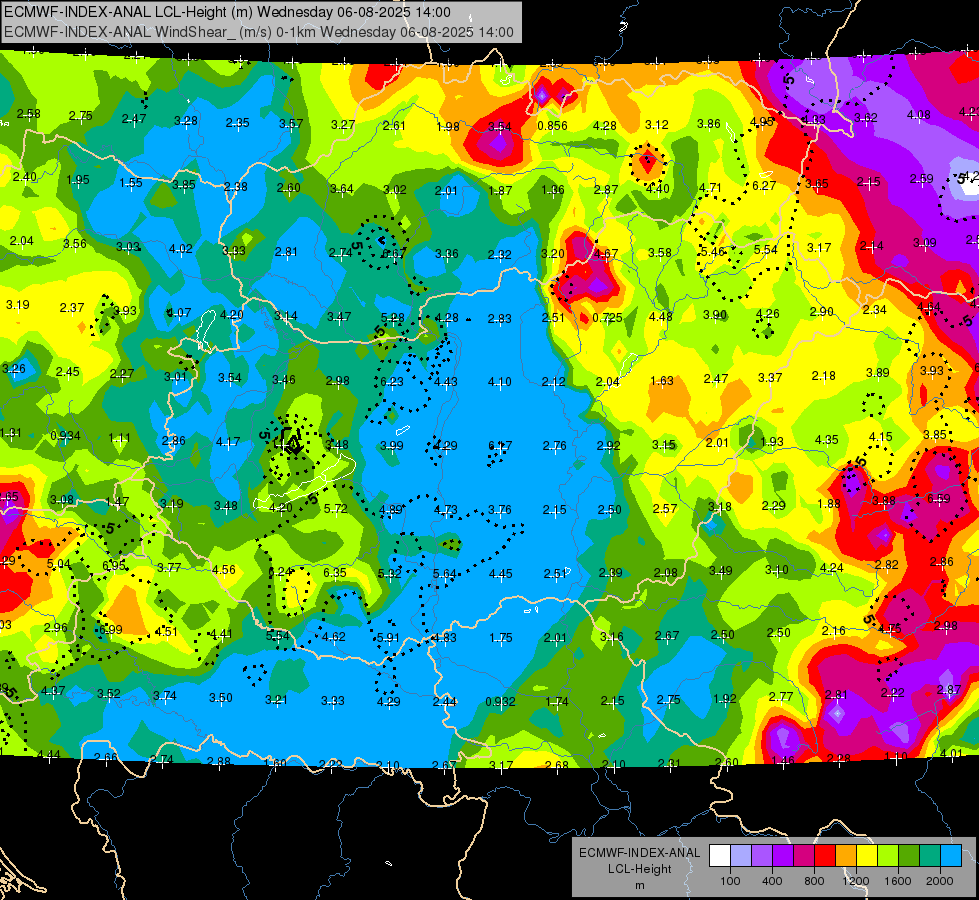This screenshot has height=900, width=979.
Task: Click the grid value 4.35
Action: 826,439
